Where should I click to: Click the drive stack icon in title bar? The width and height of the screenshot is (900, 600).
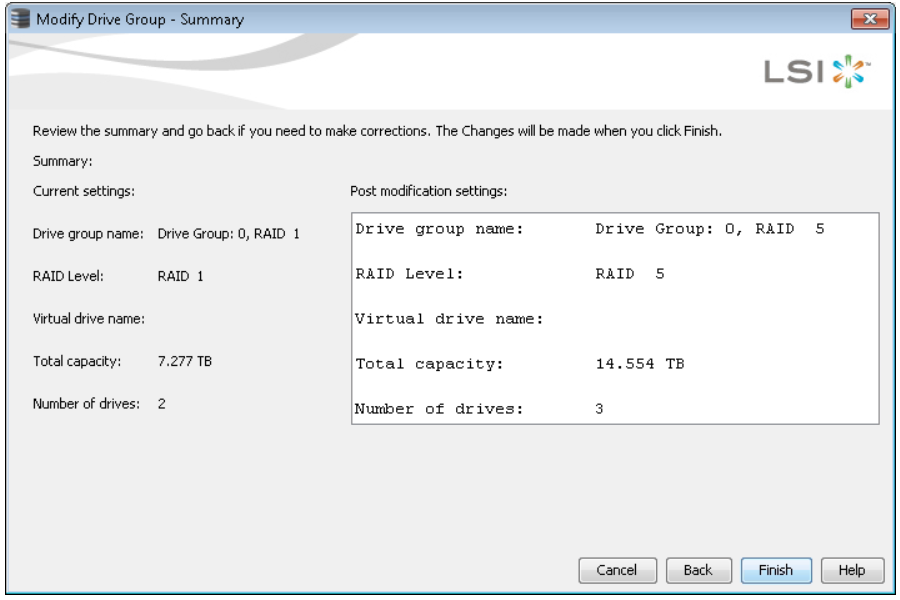(x=20, y=19)
